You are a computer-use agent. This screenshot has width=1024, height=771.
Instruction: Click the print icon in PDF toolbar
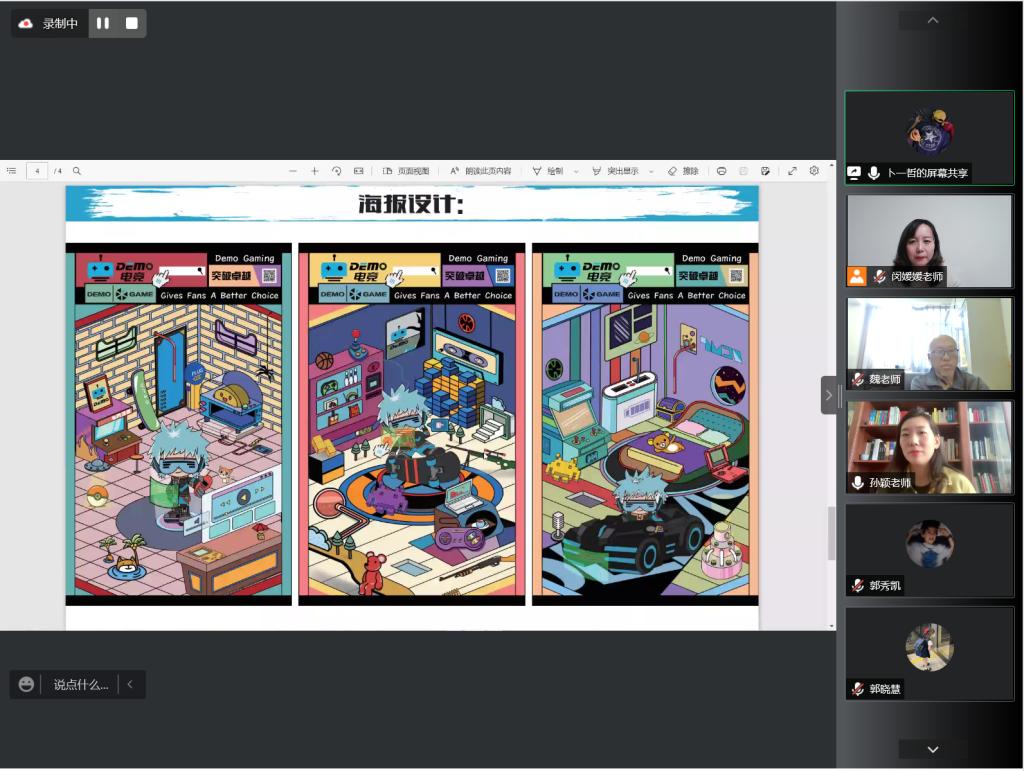(x=722, y=171)
